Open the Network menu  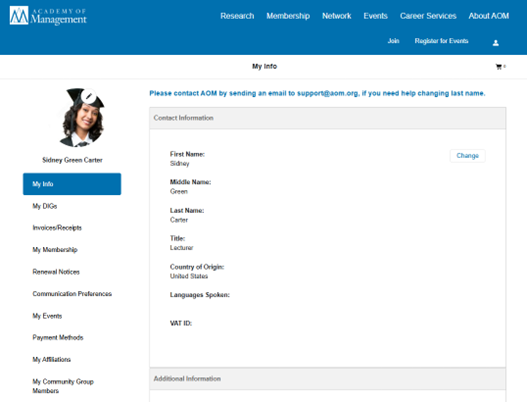coord(336,16)
